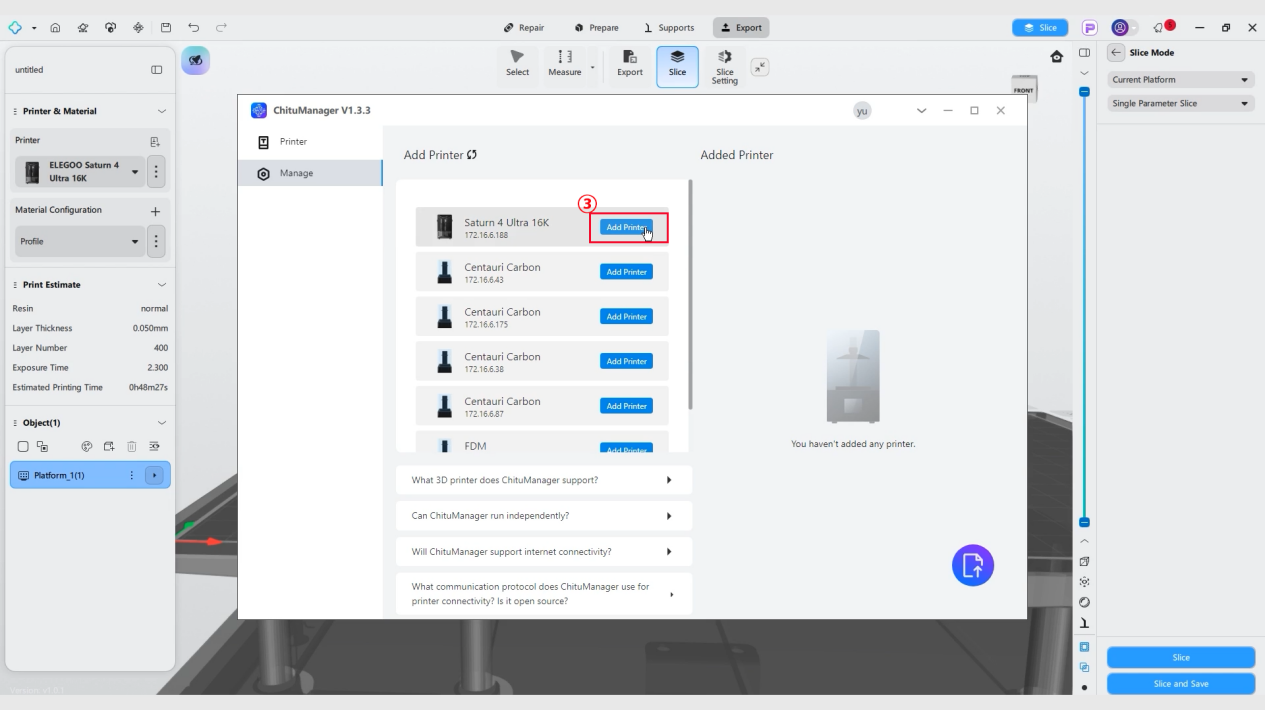Open the printer list icon beside the Printer label

pyautogui.click(x=156, y=141)
